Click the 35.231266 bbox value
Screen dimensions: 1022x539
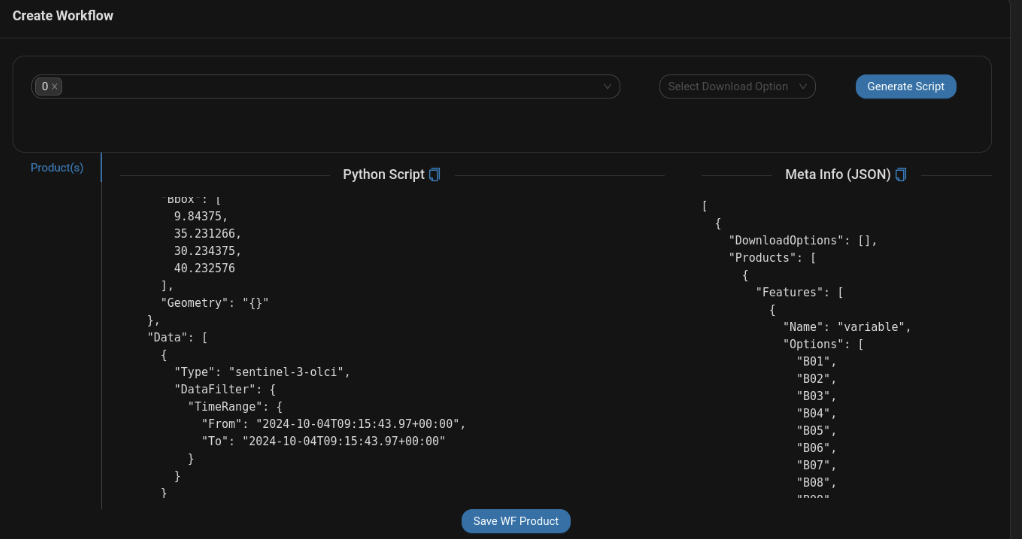tap(207, 233)
